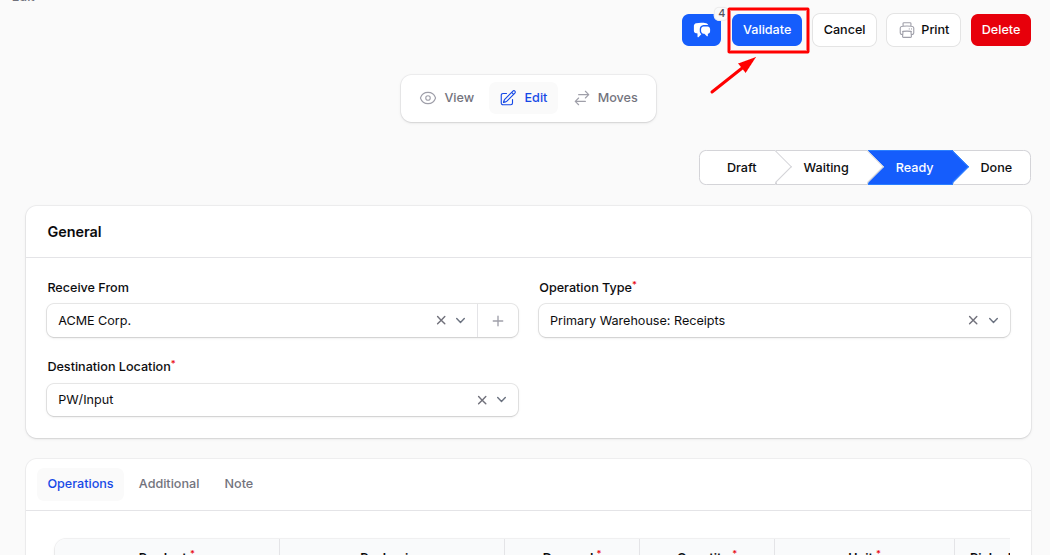Select the Edit tab
Screen dimensions: 1050x555
(524, 98)
